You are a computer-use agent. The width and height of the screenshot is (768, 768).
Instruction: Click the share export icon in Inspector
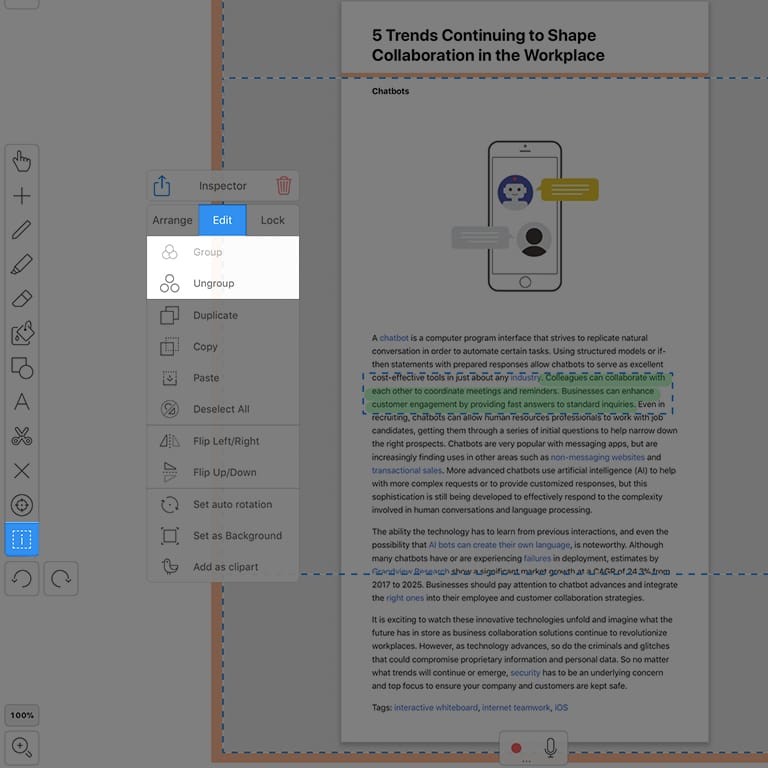click(162, 186)
